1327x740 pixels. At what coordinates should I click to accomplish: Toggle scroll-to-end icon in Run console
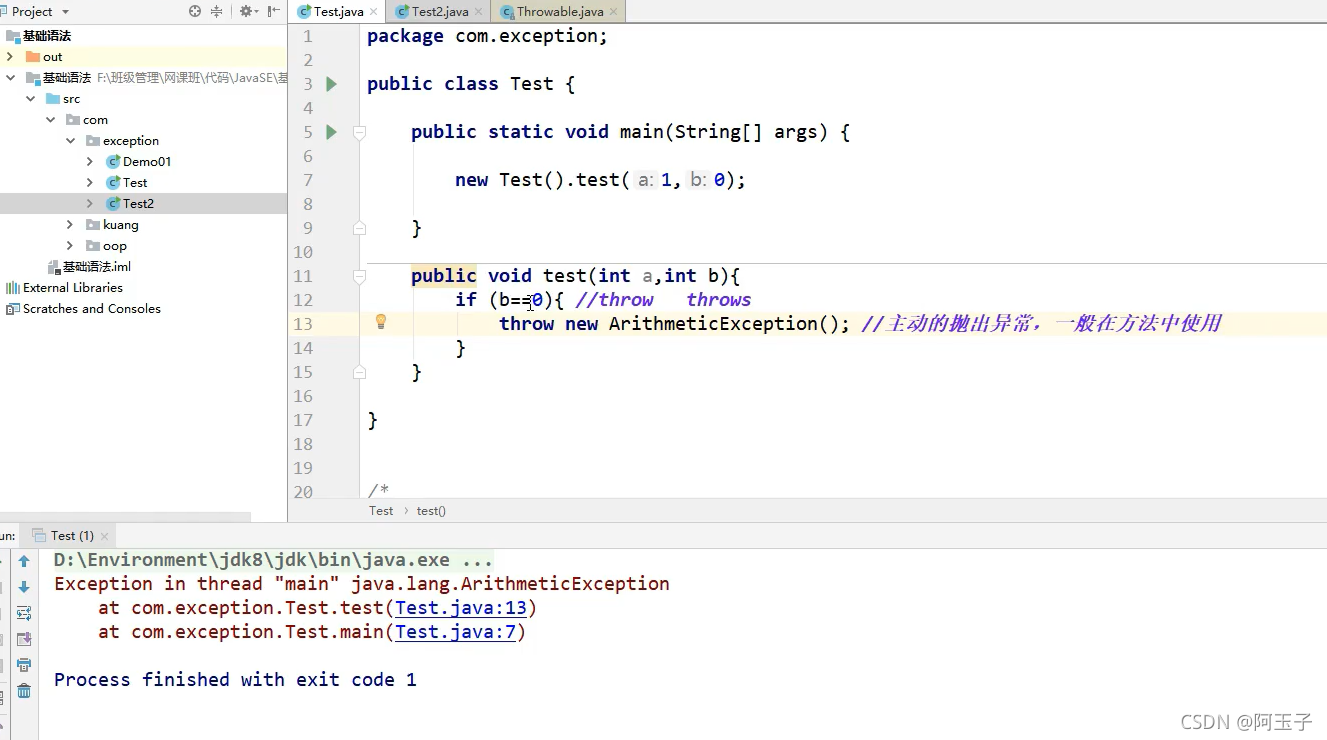coord(24,639)
